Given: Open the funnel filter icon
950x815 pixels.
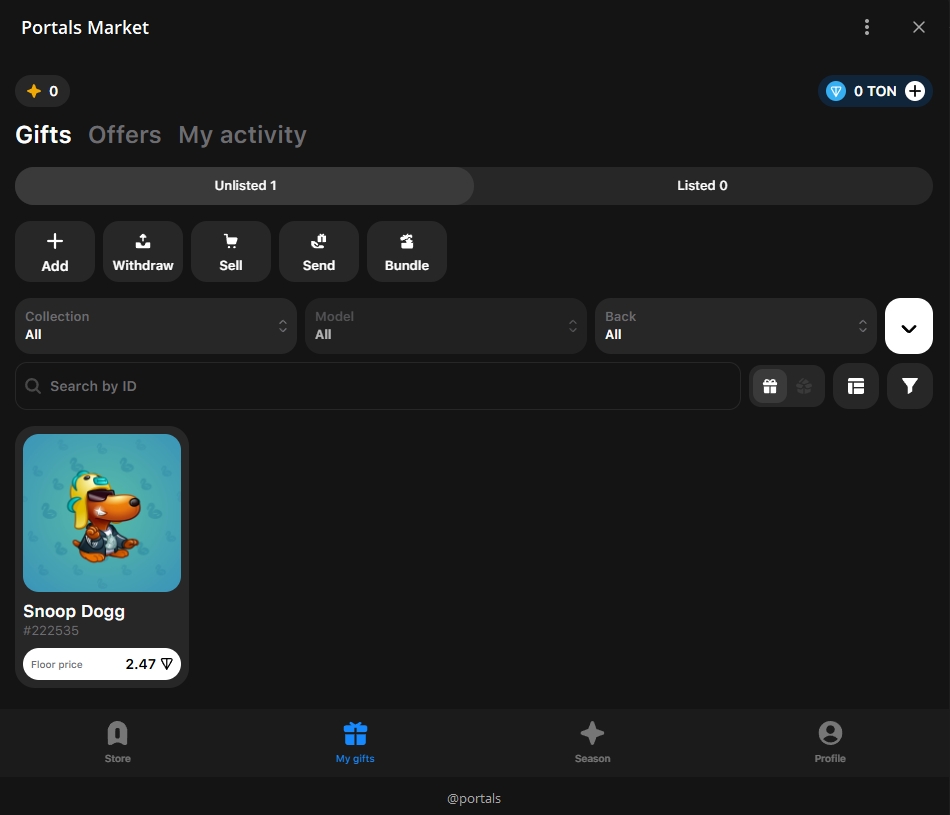Looking at the screenshot, I should (909, 386).
